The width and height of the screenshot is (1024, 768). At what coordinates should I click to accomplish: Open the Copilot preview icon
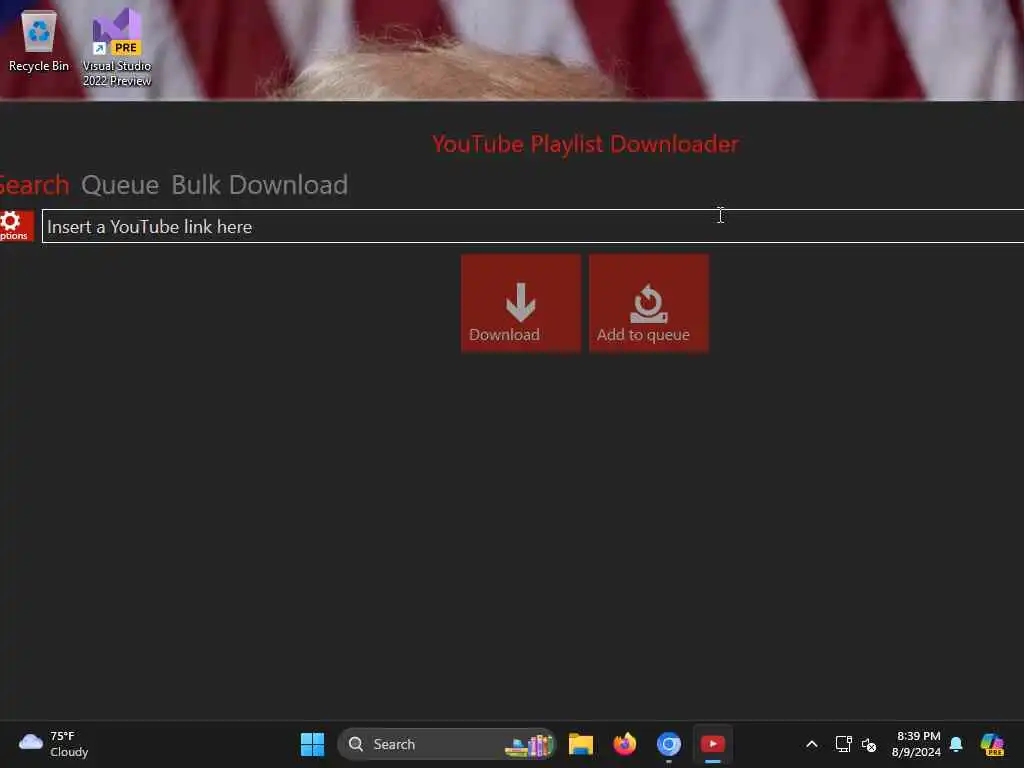click(993, 744)
